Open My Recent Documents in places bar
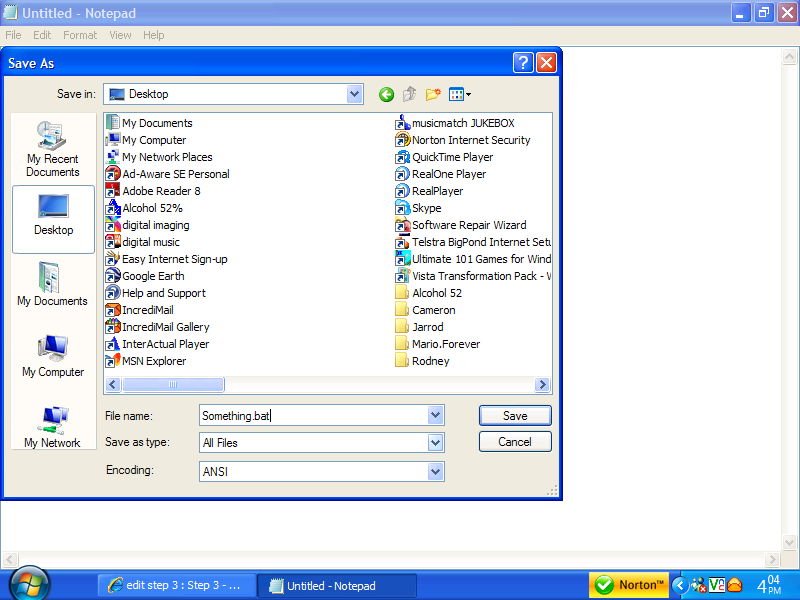 53,149
